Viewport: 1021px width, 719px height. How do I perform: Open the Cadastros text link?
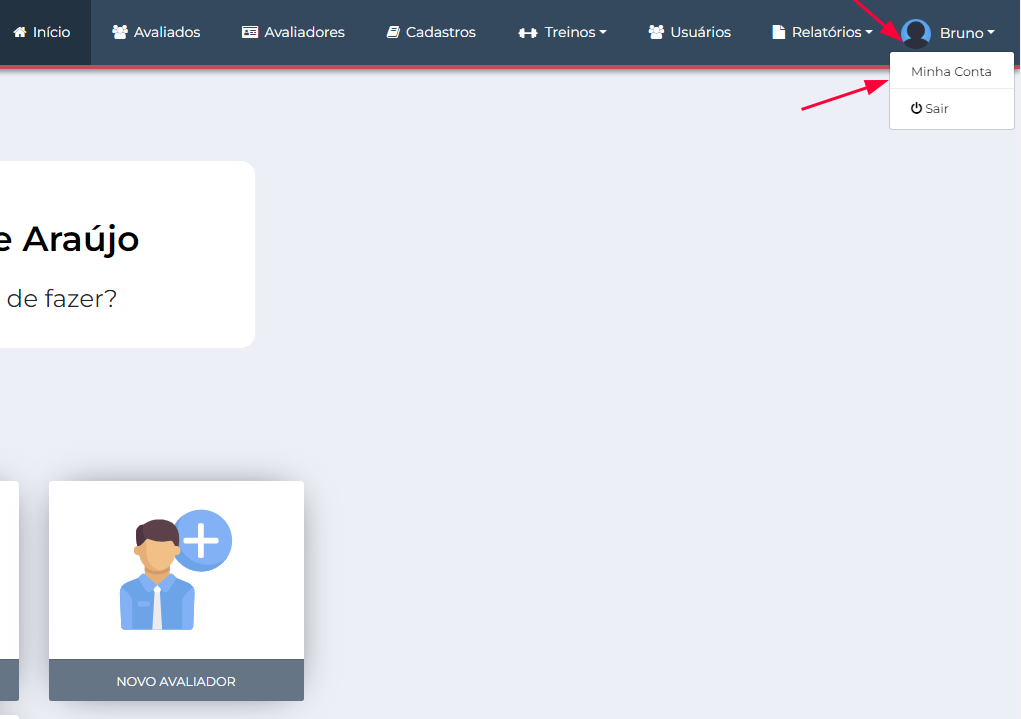[440, 32]
